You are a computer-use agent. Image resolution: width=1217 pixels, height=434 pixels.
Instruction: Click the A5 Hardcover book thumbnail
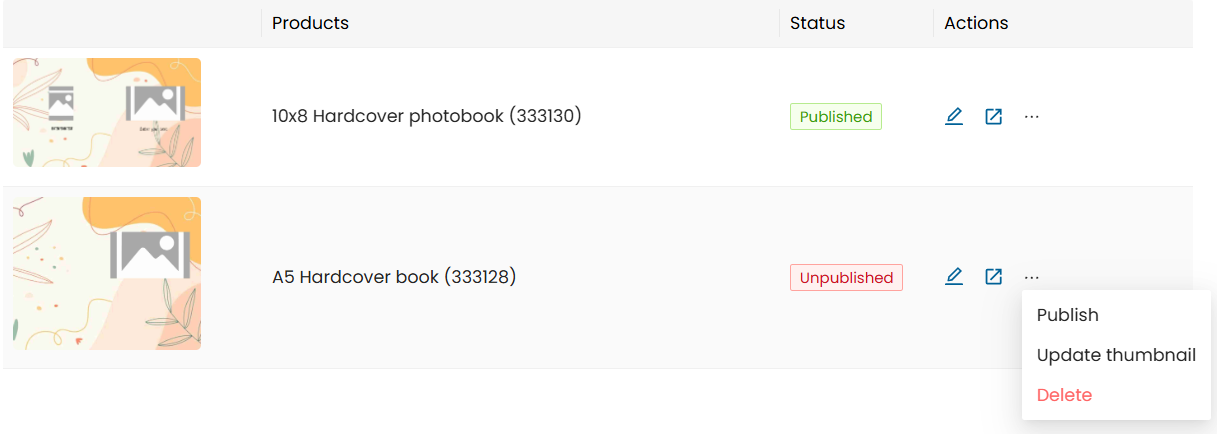[x=107, y=273]
